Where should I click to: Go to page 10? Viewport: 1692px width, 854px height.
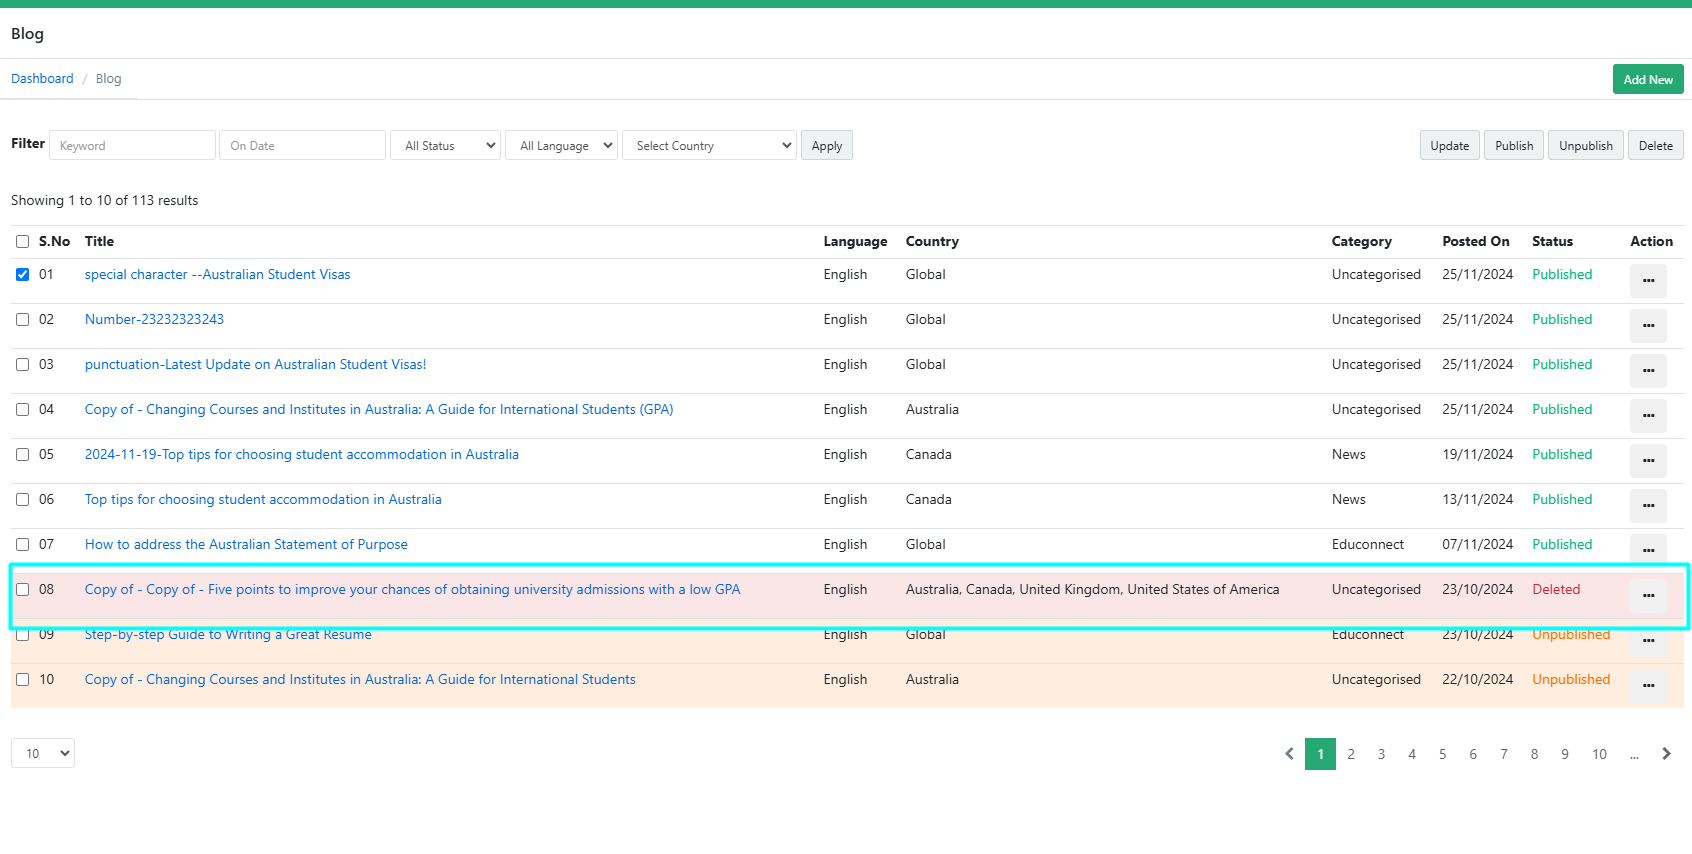(1600, 754)
